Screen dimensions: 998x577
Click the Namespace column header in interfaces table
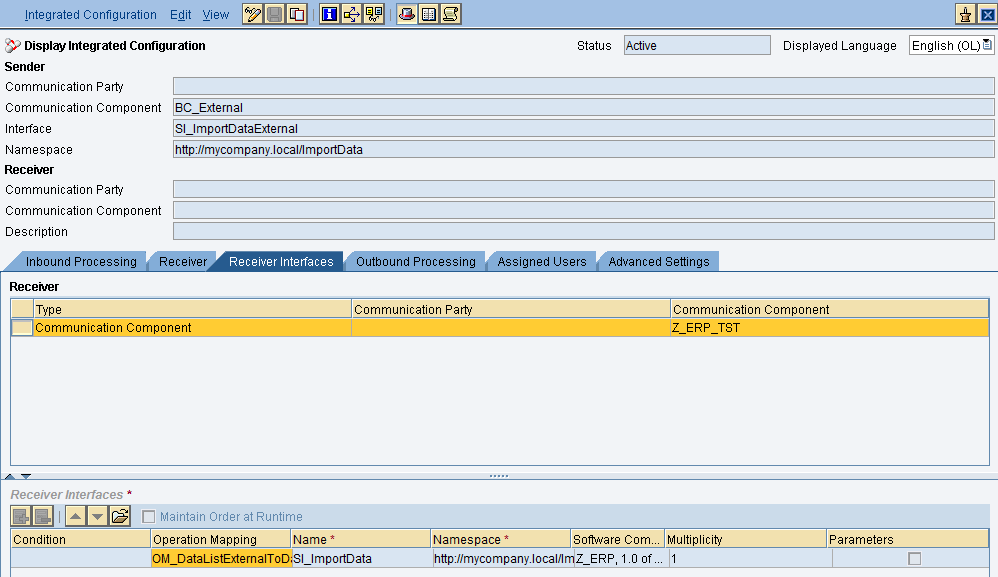click(x=501, y=539)
